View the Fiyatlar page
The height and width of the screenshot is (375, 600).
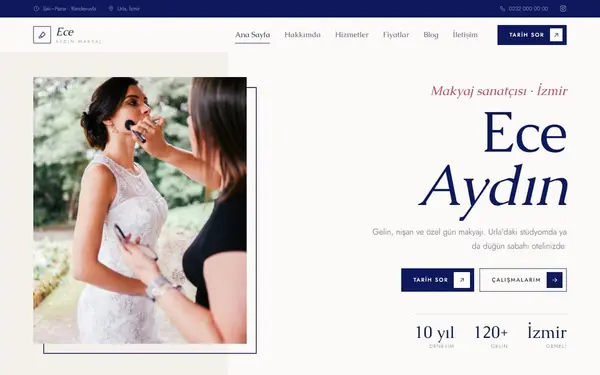tap(396, 35)
